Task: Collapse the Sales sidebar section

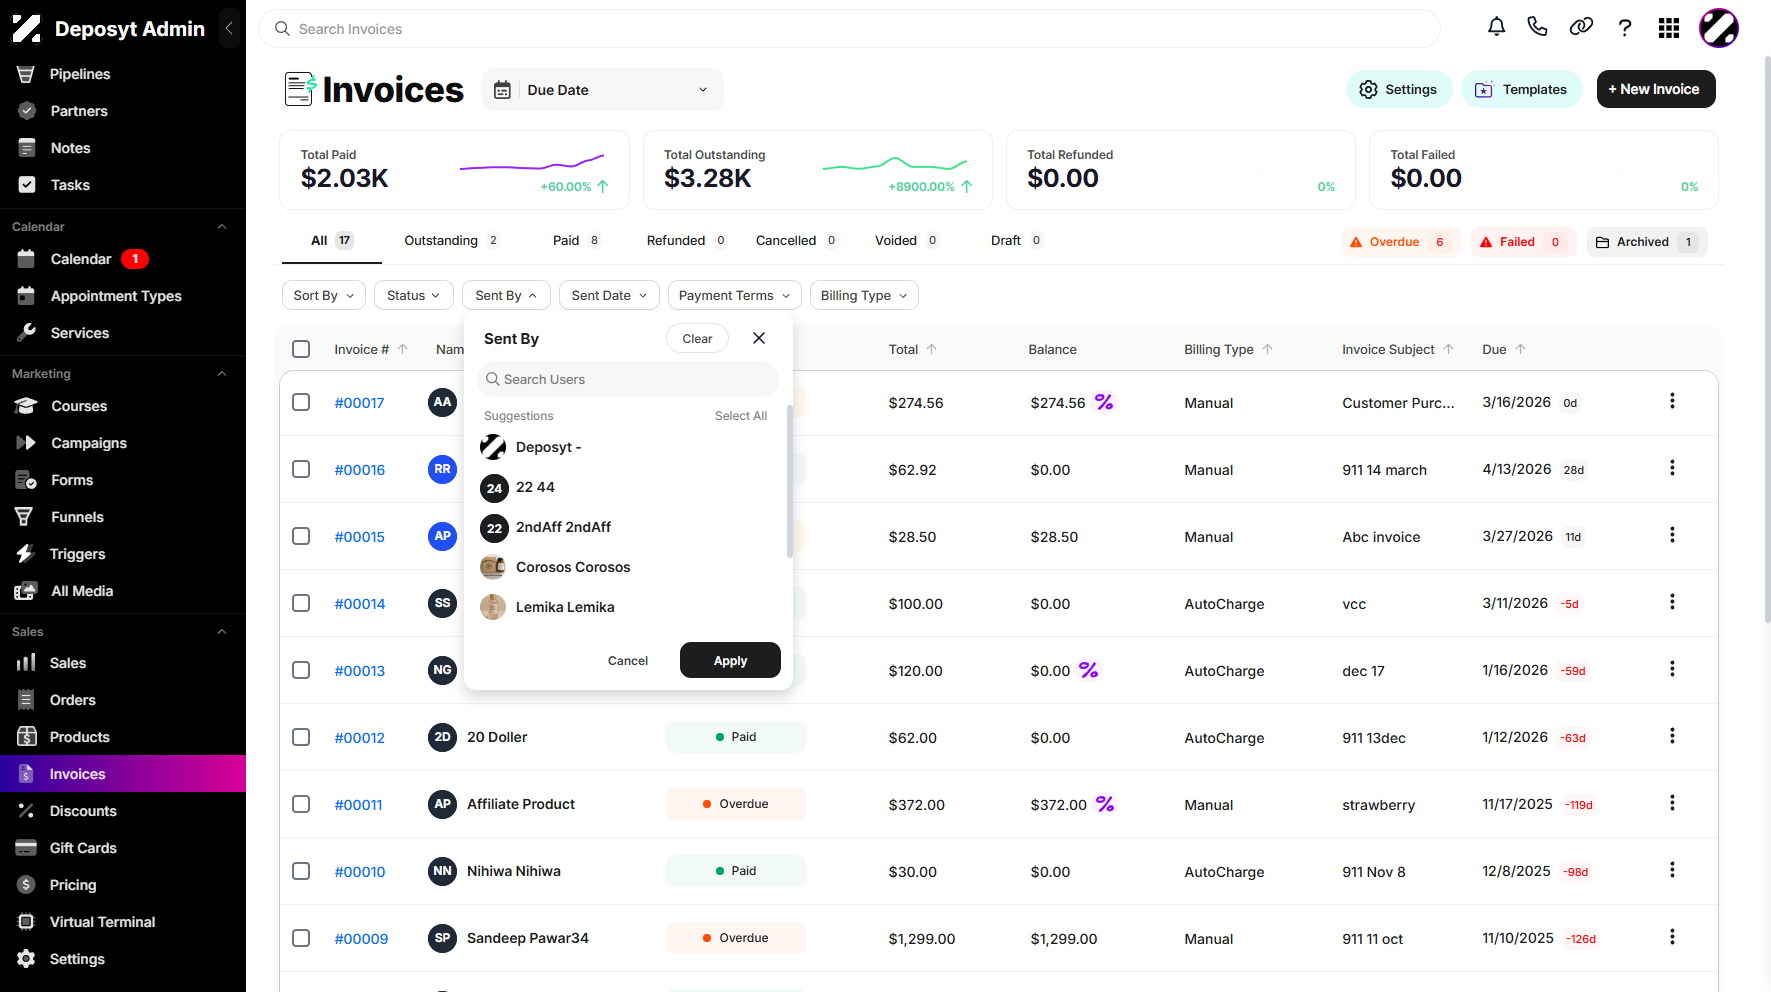Action: coord(222,632)
